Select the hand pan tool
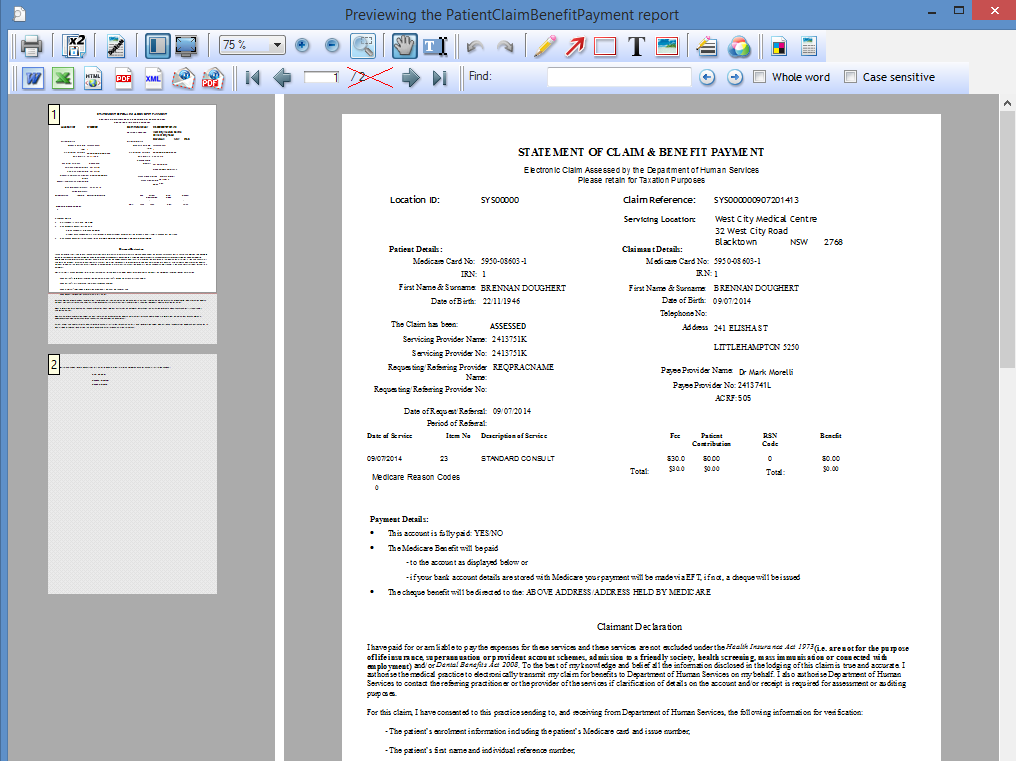Image resolution: width=1016 pixels, height=761 pixels. tap(404, 46)
